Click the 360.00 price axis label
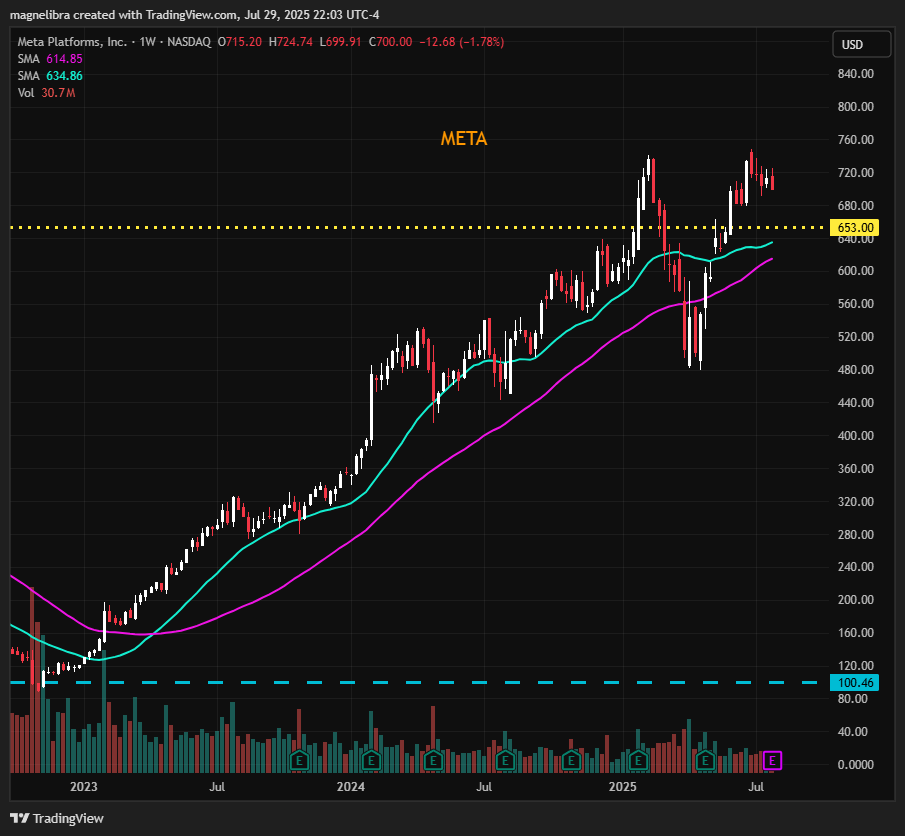Screen dimensions: 905x836 855,468
